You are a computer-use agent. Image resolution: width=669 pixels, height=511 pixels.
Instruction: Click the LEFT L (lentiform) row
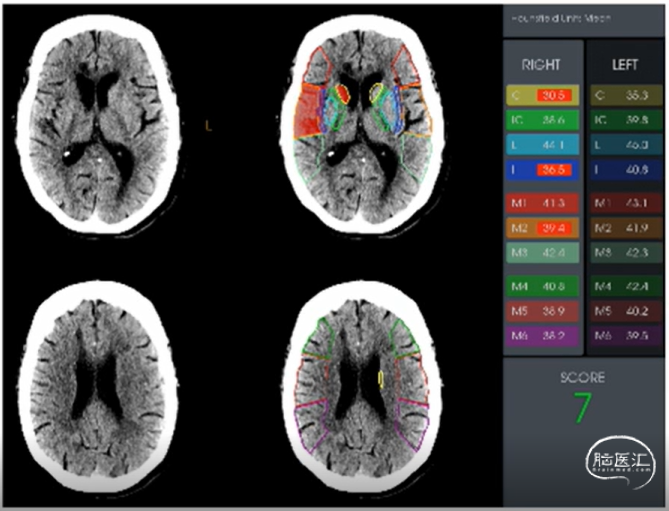coord(626,145)
